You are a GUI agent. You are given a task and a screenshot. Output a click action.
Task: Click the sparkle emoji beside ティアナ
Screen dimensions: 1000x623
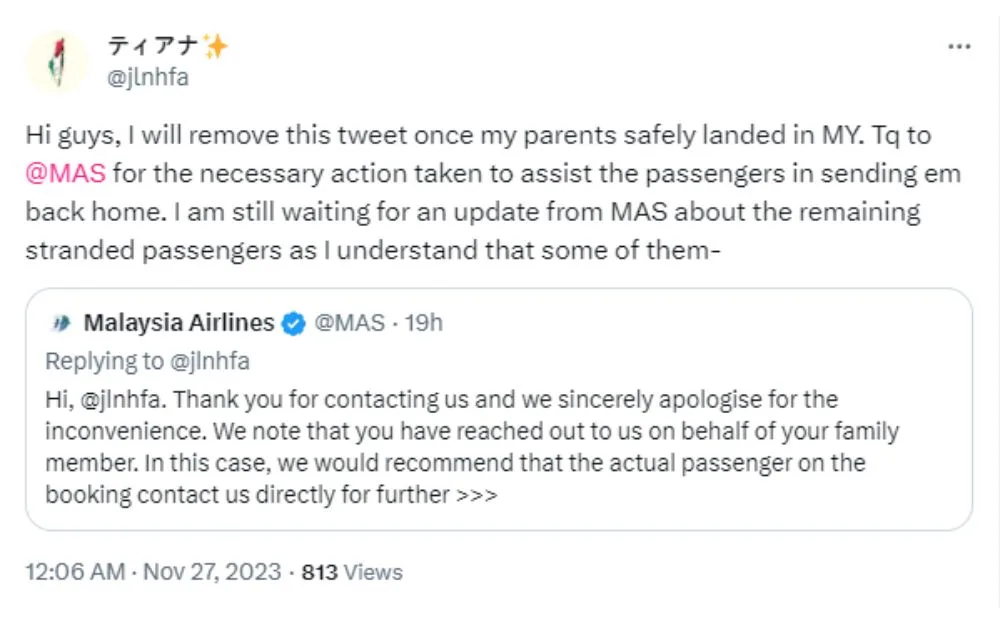[215, 46]
